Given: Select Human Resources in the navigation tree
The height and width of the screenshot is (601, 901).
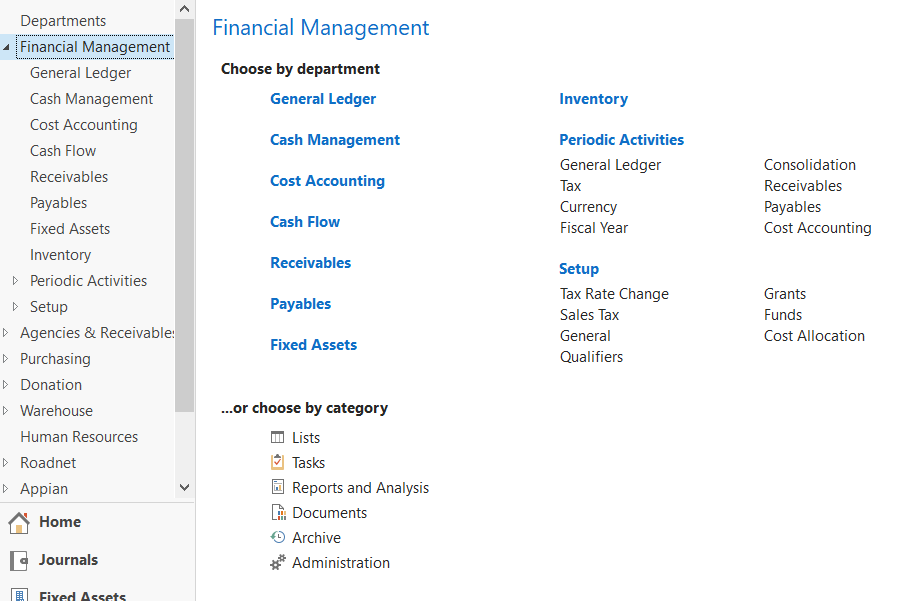Looking at the screenshot, I should (79, 437).
